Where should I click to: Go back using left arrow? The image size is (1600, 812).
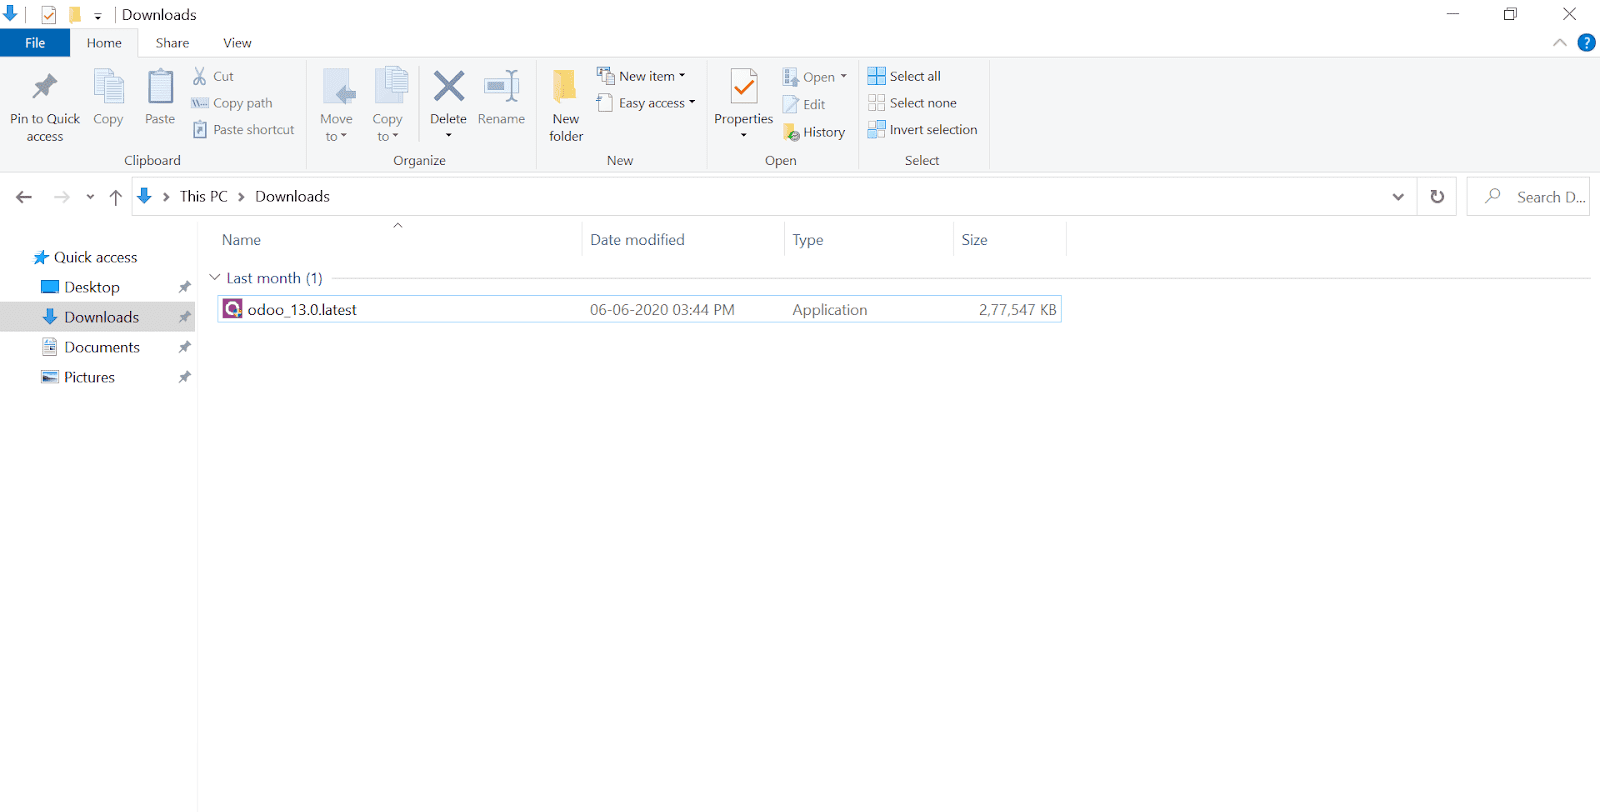point(24,197)
